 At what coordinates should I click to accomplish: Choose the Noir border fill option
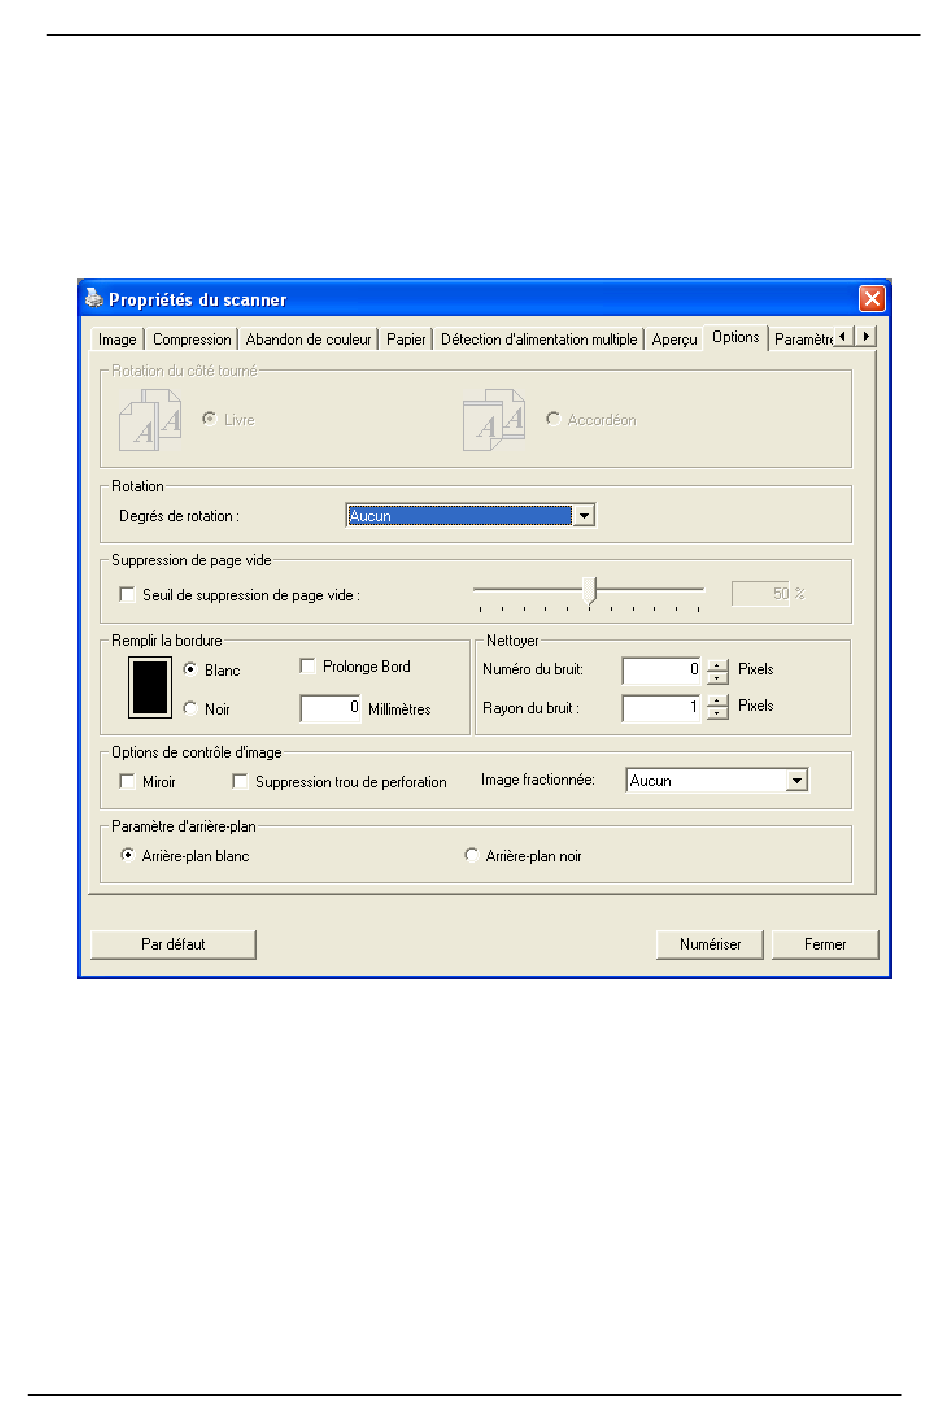(x=190, y=708)
